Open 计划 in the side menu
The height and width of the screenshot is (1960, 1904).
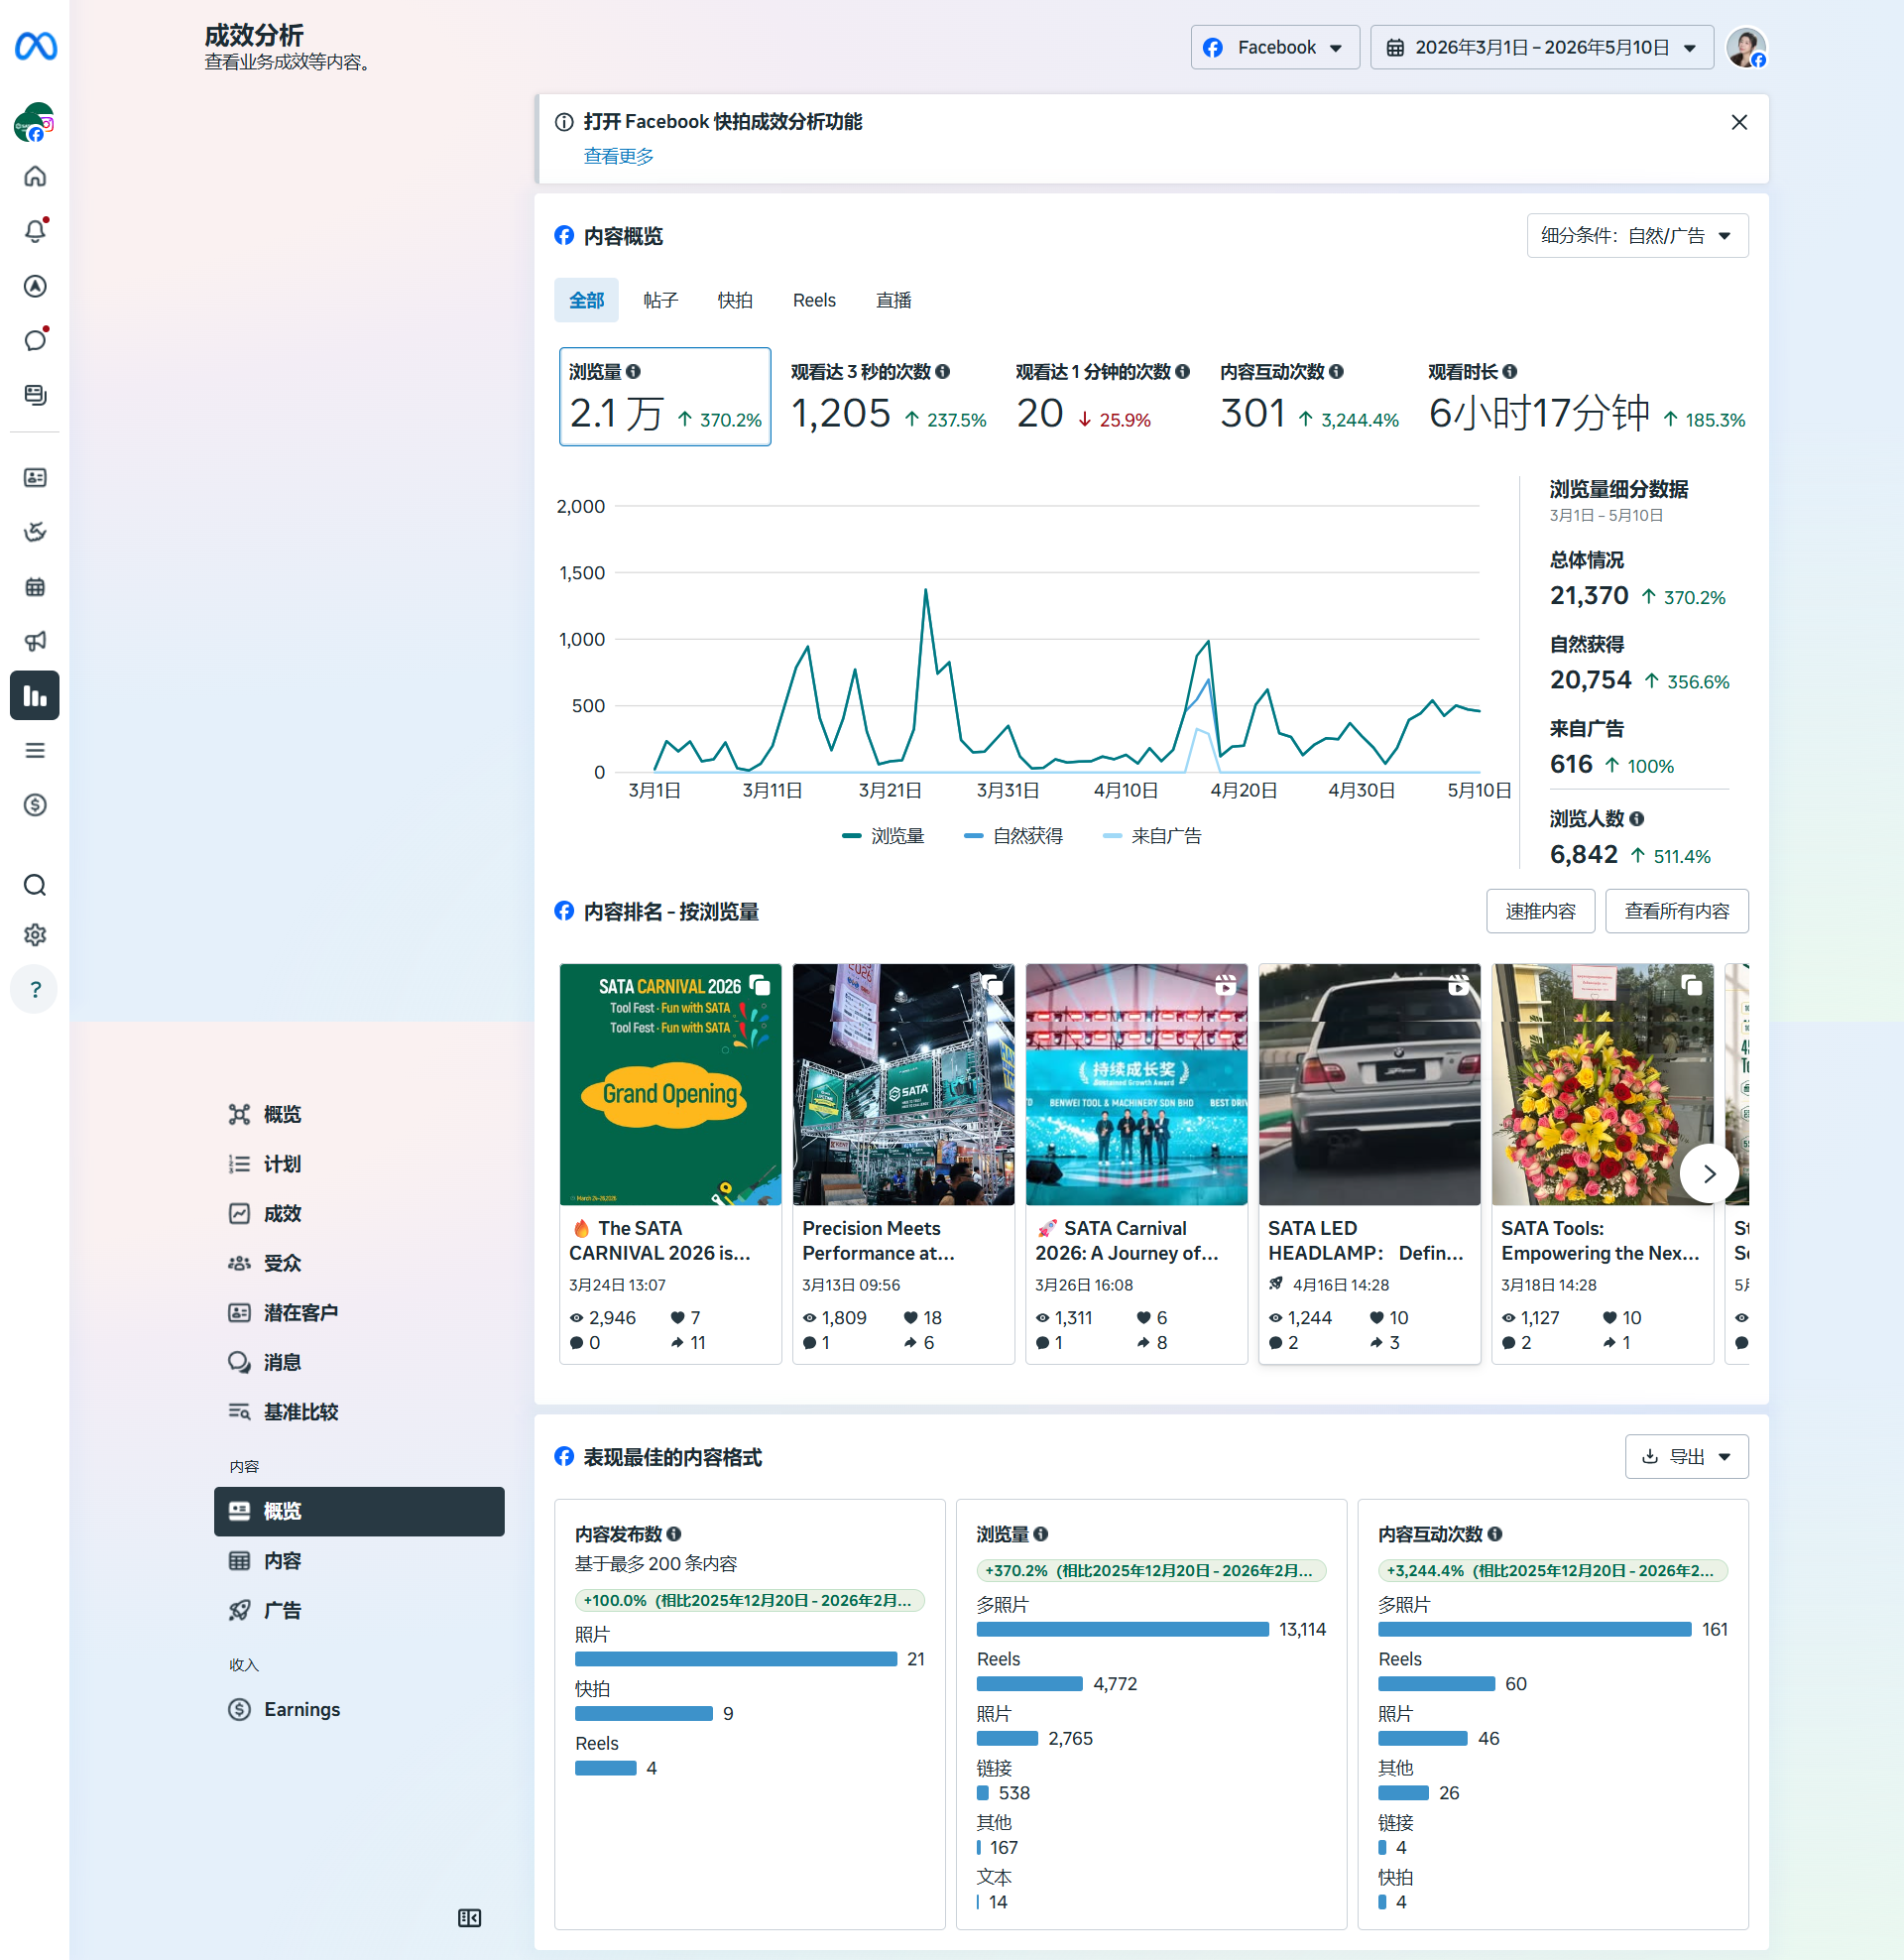(x=359, y=1164)
